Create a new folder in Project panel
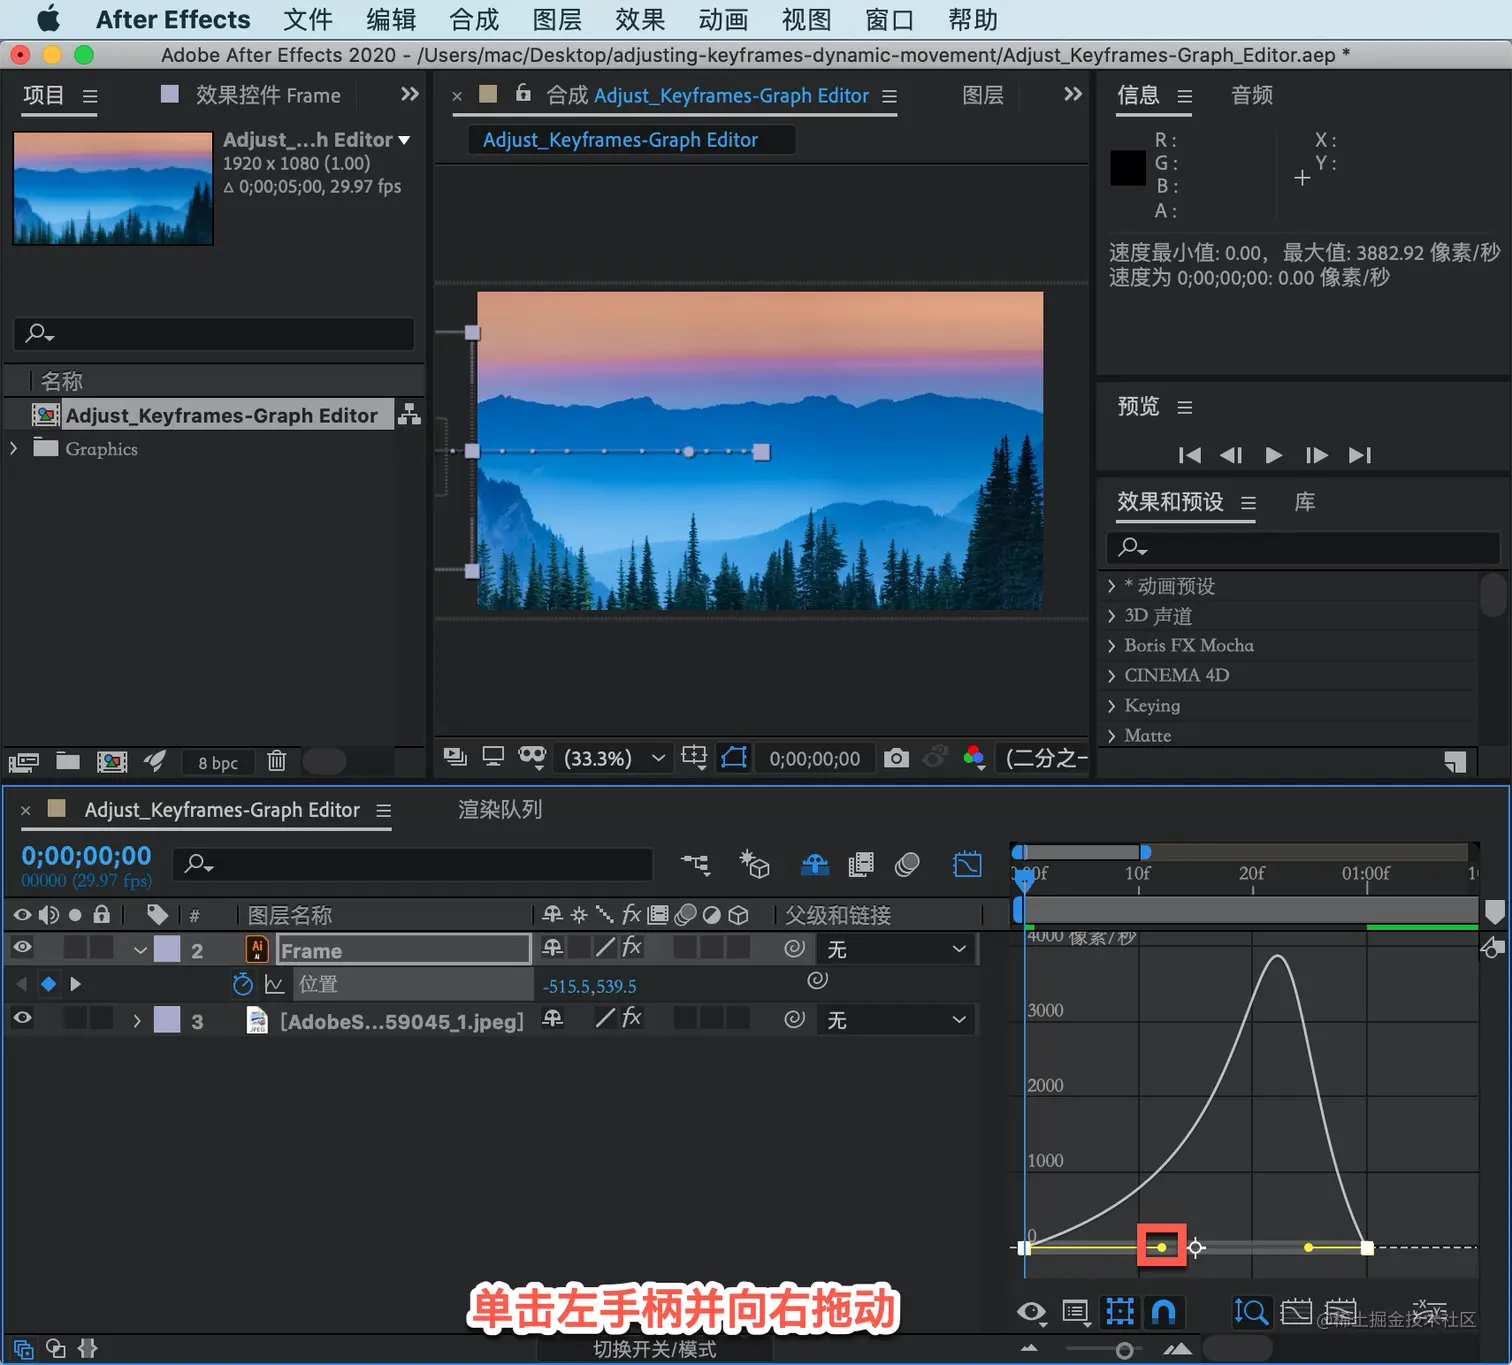 tap(68, 761)
